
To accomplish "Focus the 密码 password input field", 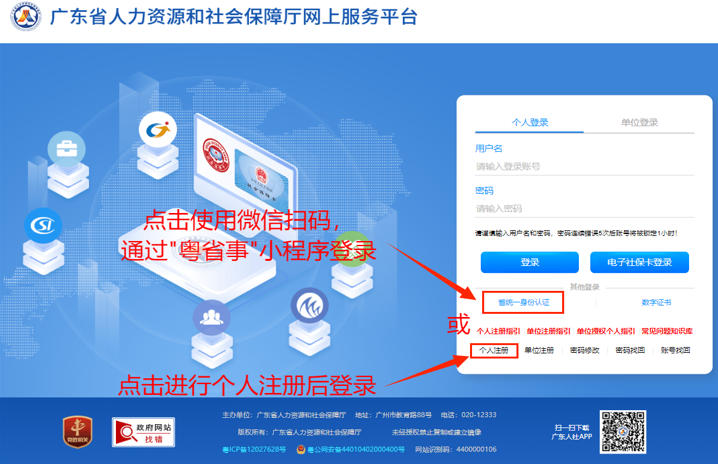I will point(584,209).
